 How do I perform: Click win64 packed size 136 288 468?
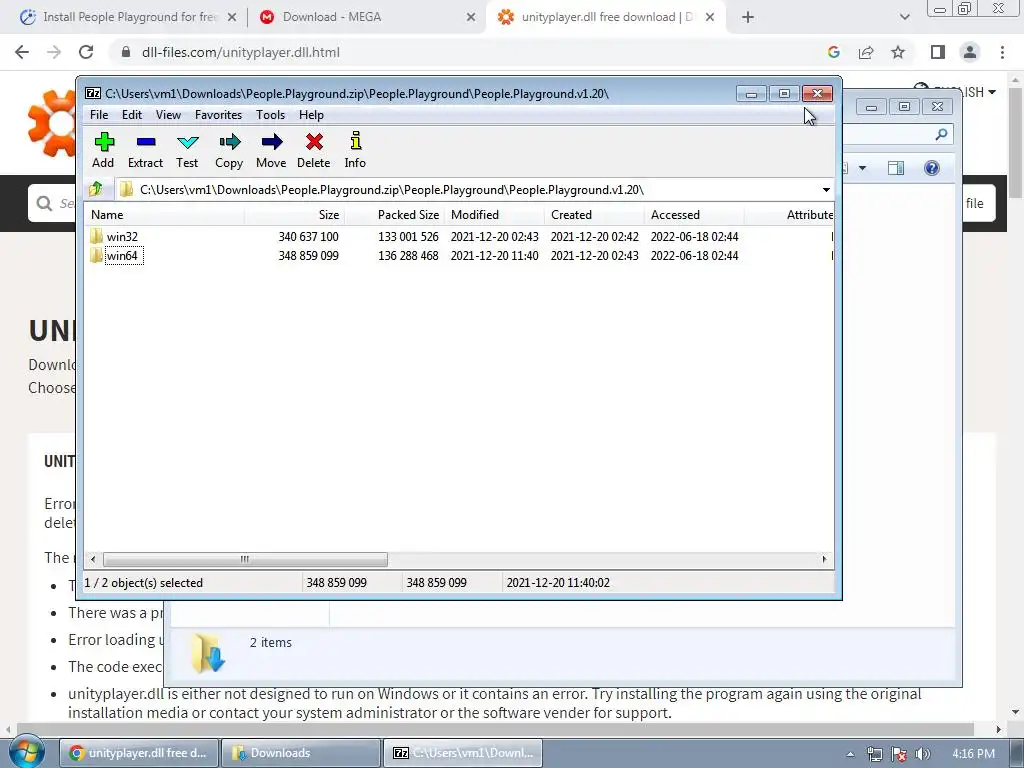tap(408, 255)
